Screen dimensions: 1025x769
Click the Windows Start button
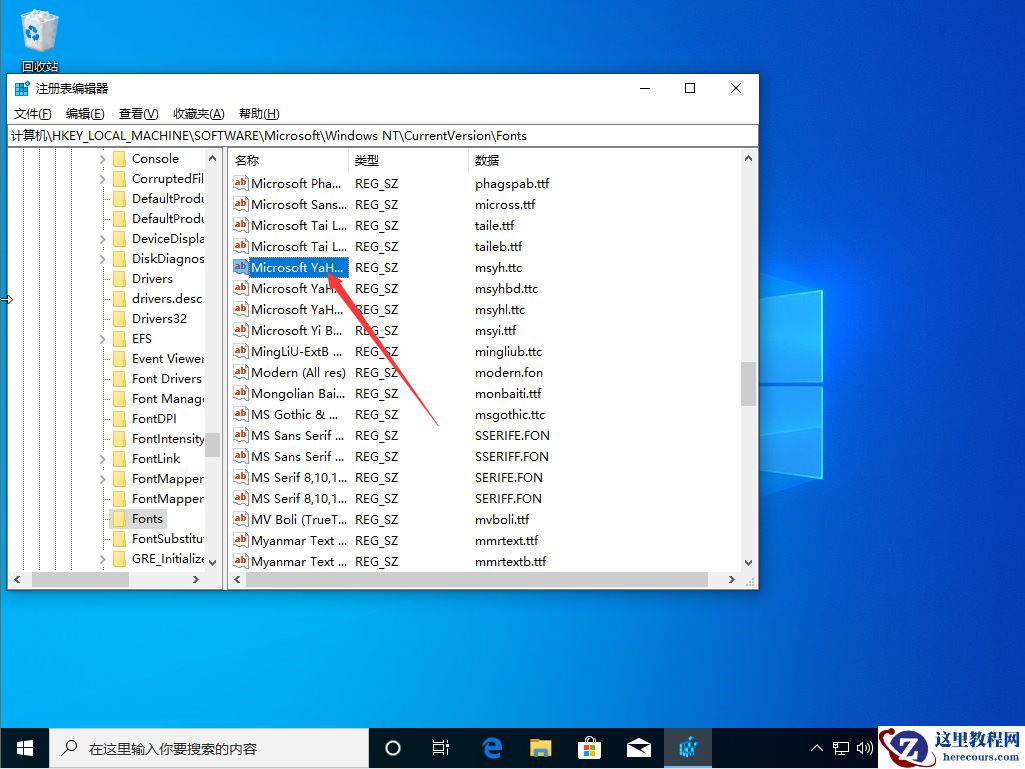(23, 747)
